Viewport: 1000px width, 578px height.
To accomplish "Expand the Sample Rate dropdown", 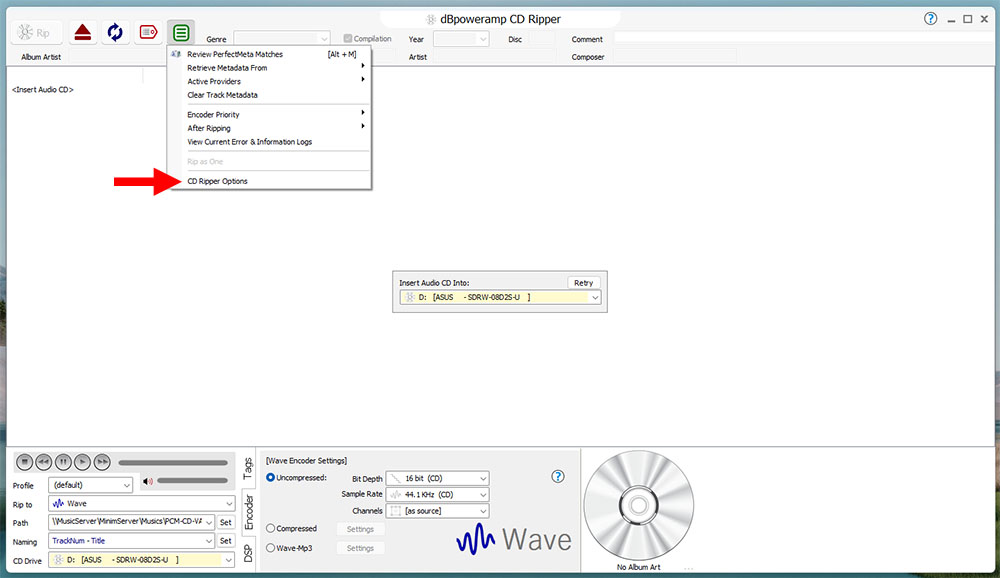I will pos(437,495).
